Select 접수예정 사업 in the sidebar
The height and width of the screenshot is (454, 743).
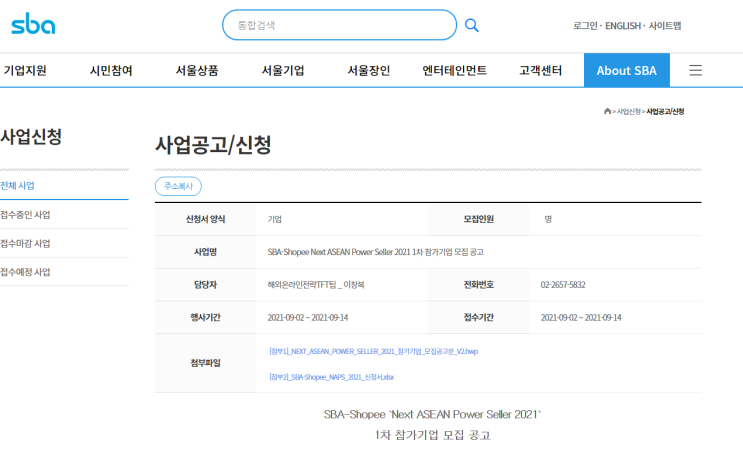point(25,272)
